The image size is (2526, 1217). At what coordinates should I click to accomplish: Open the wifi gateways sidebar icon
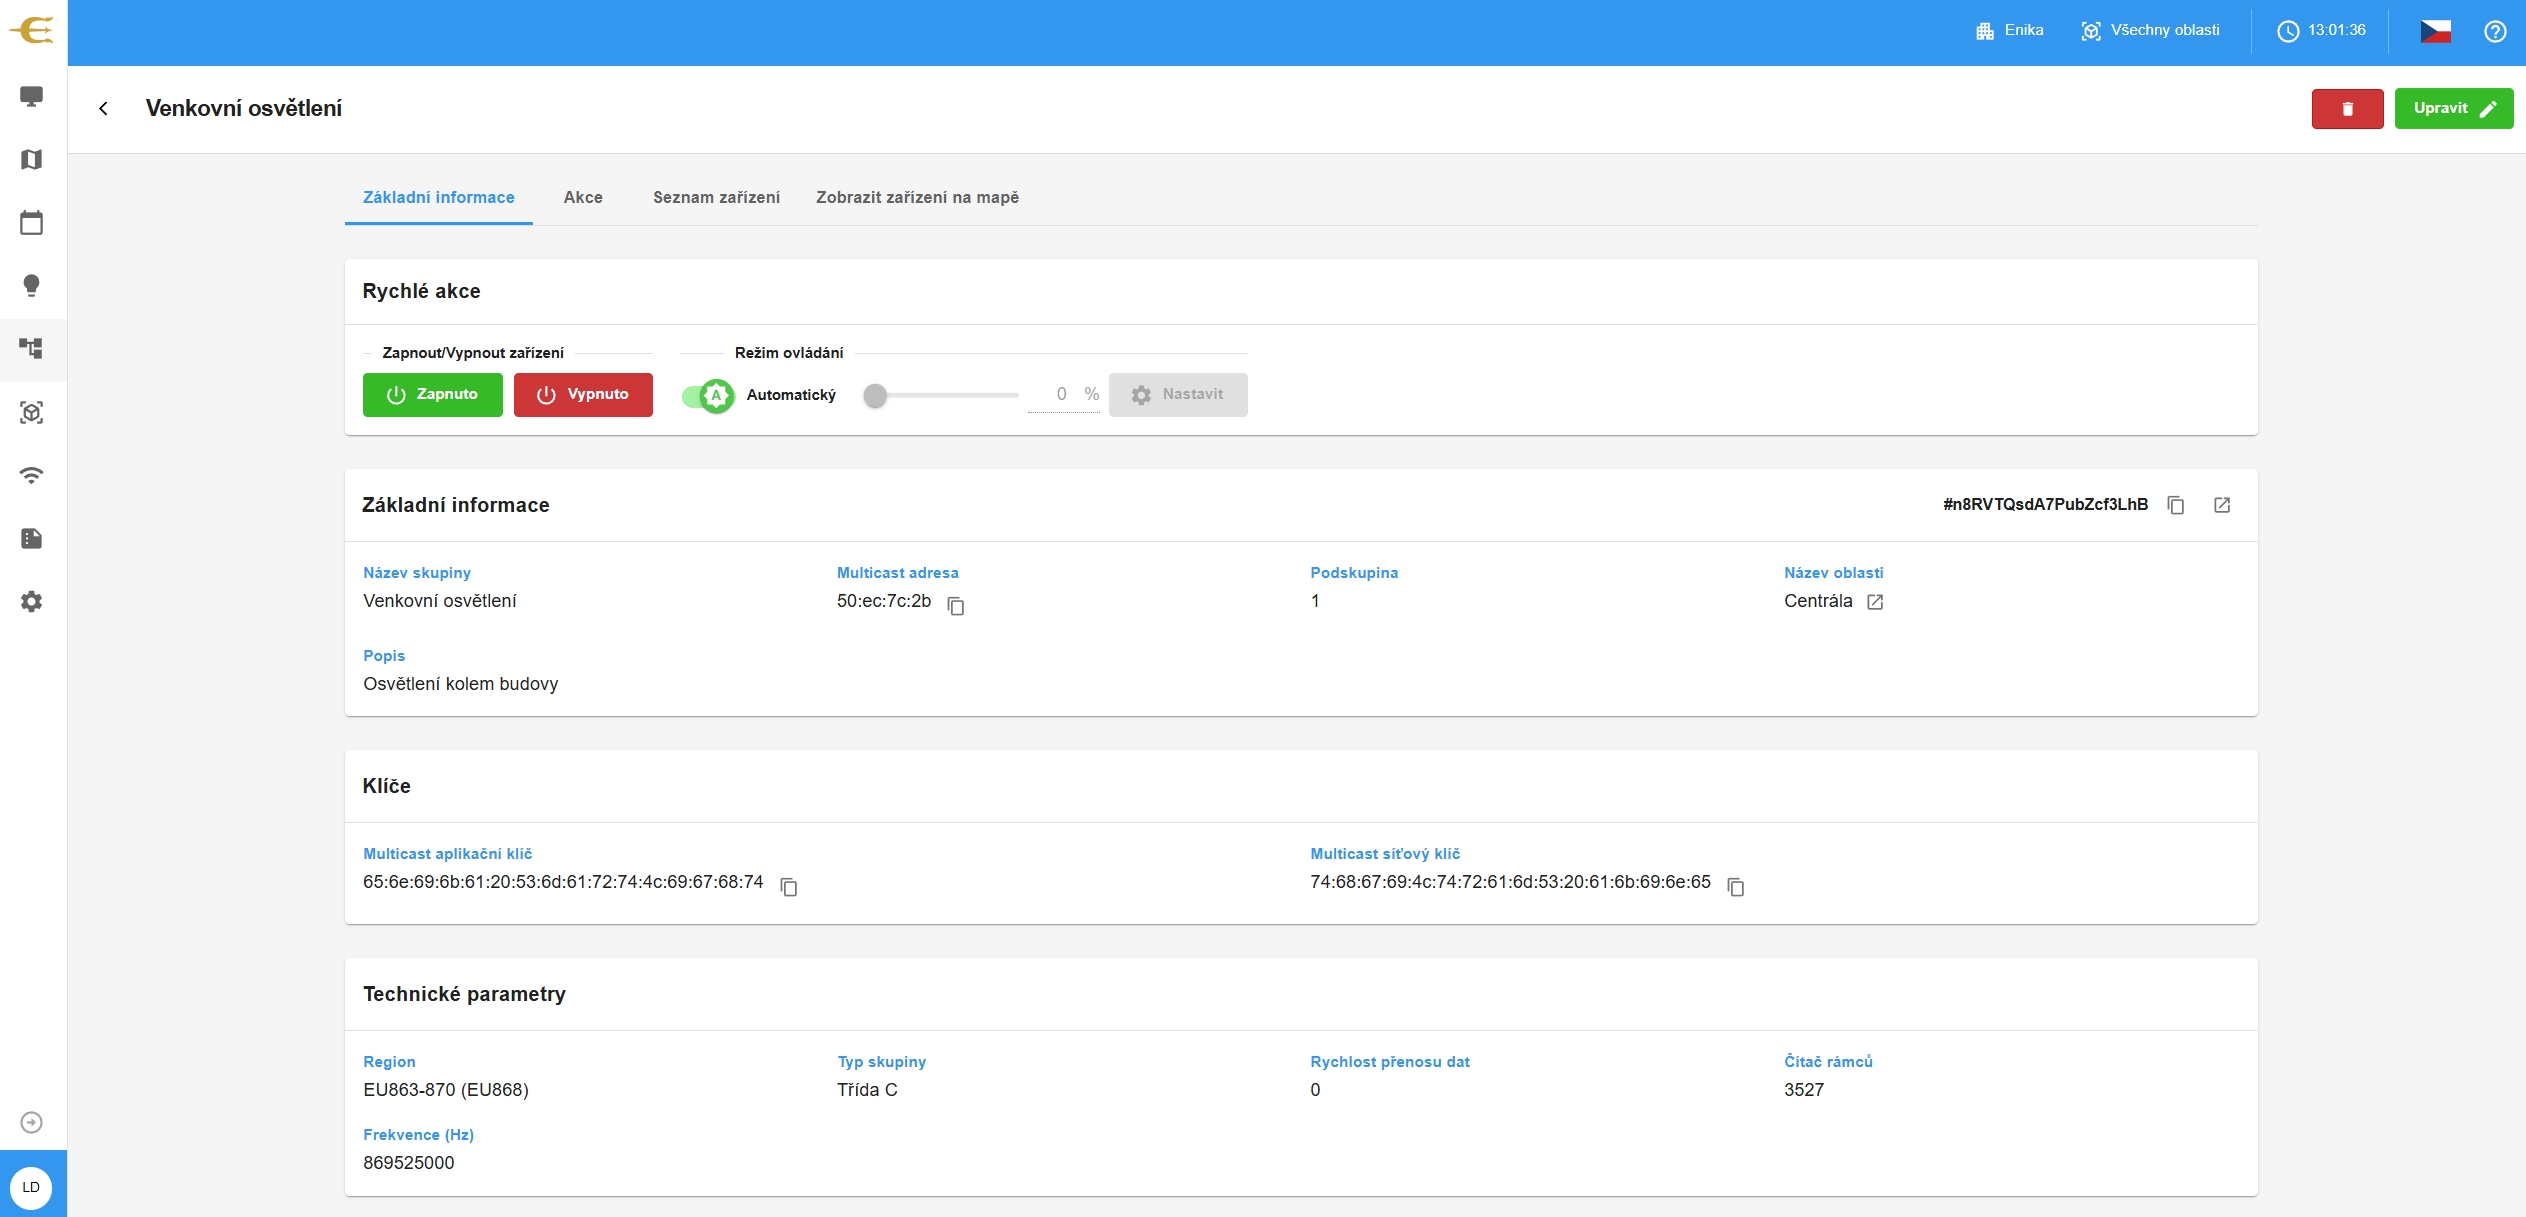point(31,475)
